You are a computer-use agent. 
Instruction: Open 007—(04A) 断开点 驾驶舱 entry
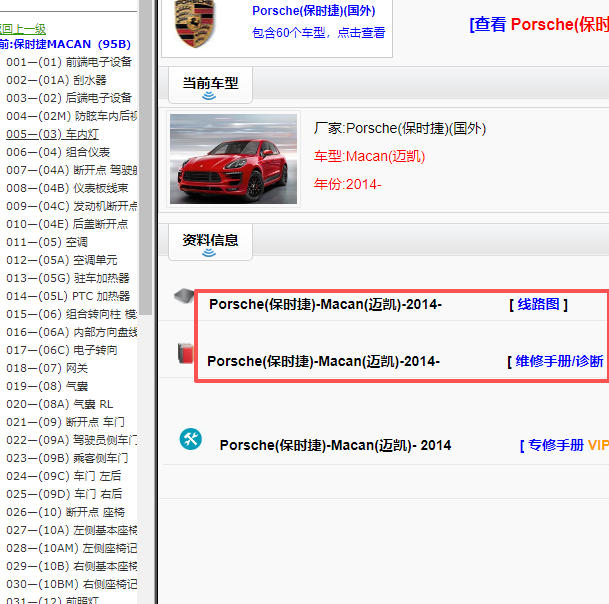point(72,170)
